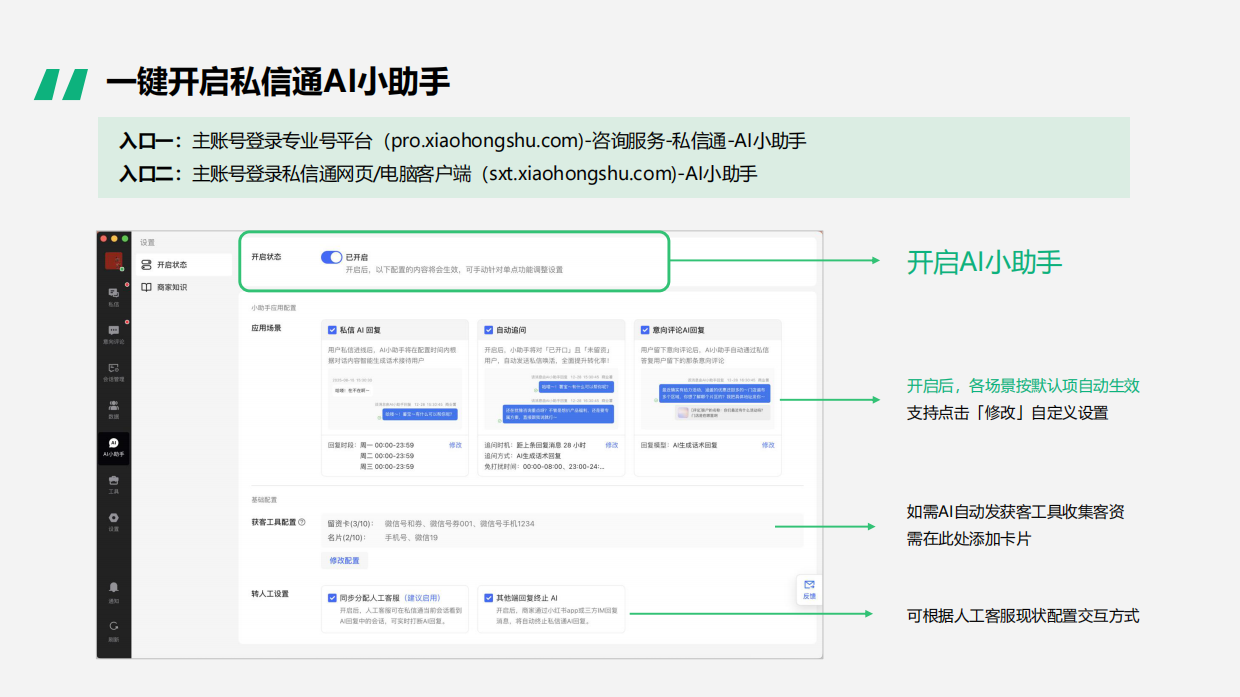Select the 商家知识 settings tab

164,287
